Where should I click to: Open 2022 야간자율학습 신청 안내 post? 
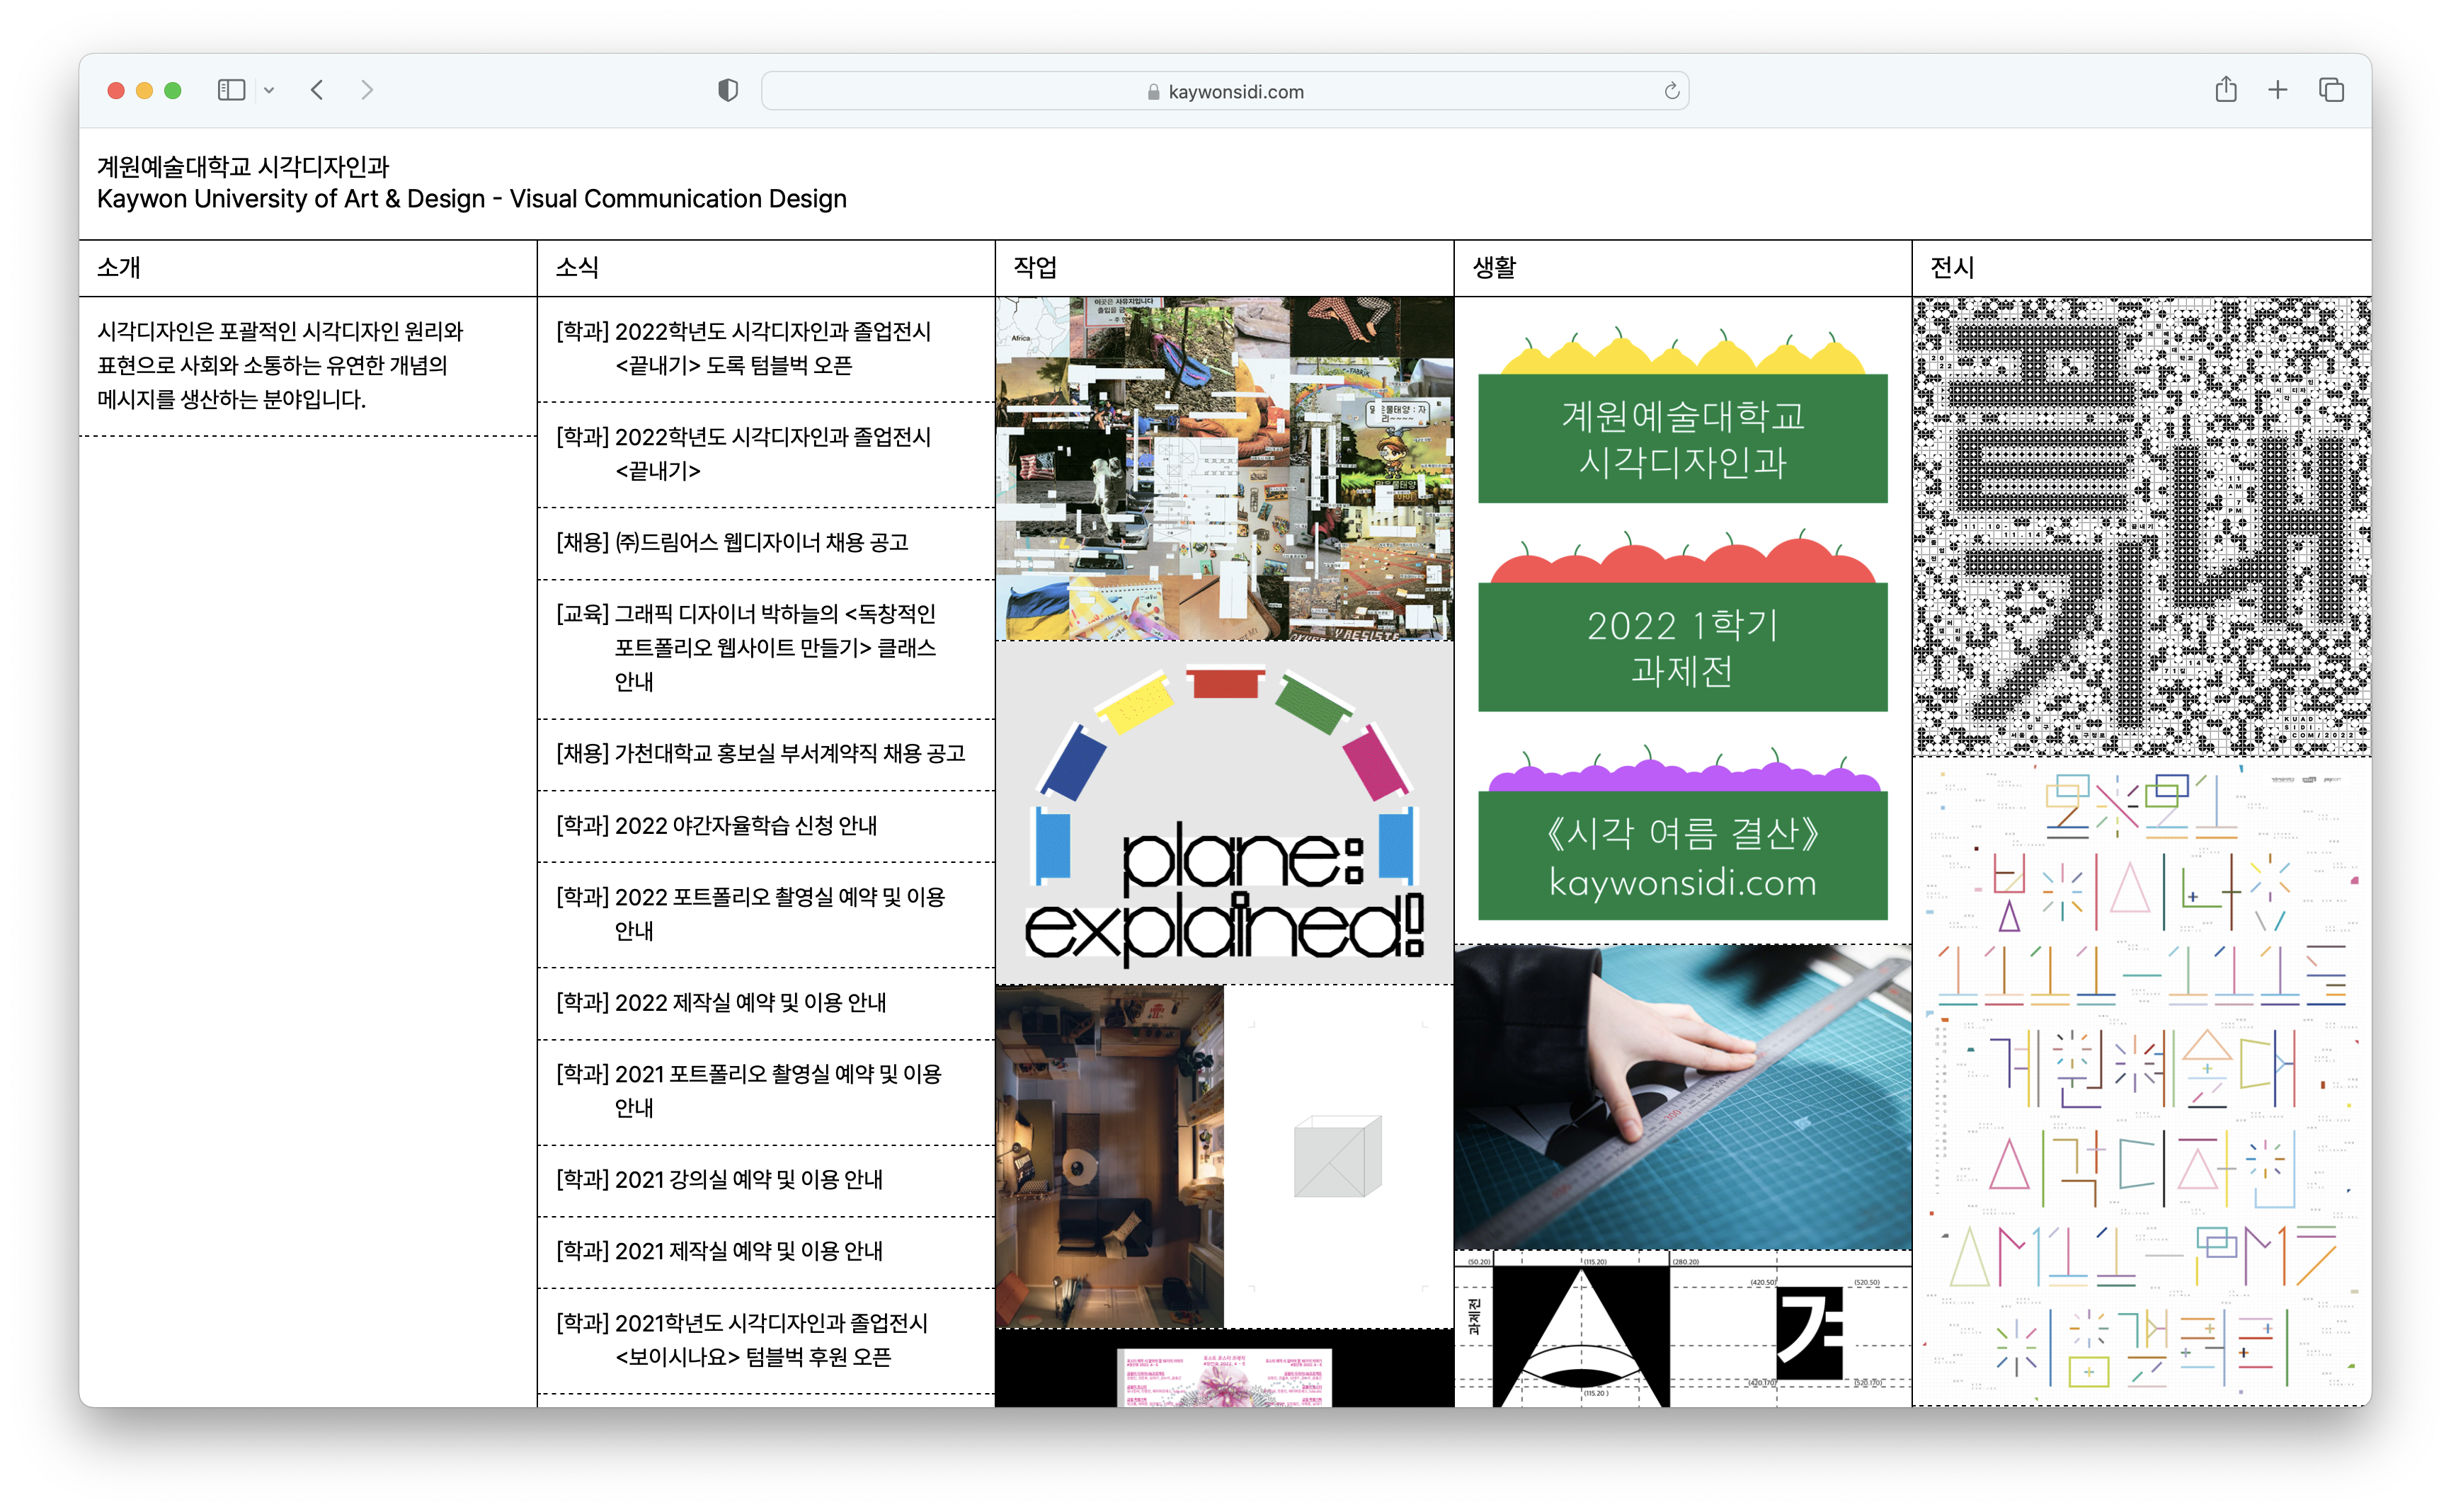click(x=717, y=825)
